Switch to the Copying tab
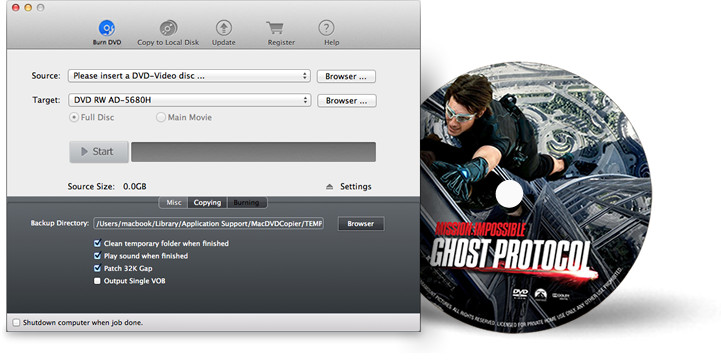Viewport: 721px width, 361px height. [x=207, y=202]
